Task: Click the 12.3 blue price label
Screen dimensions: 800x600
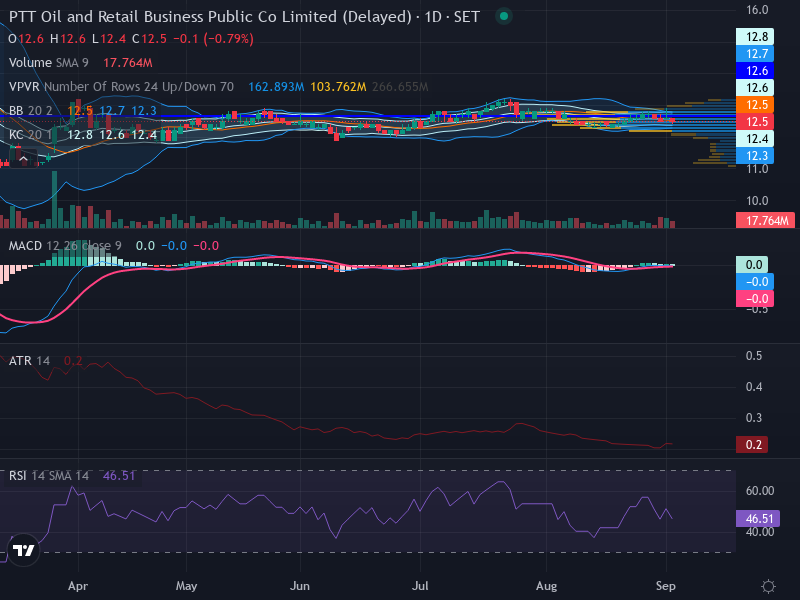Action: (755, 156)
